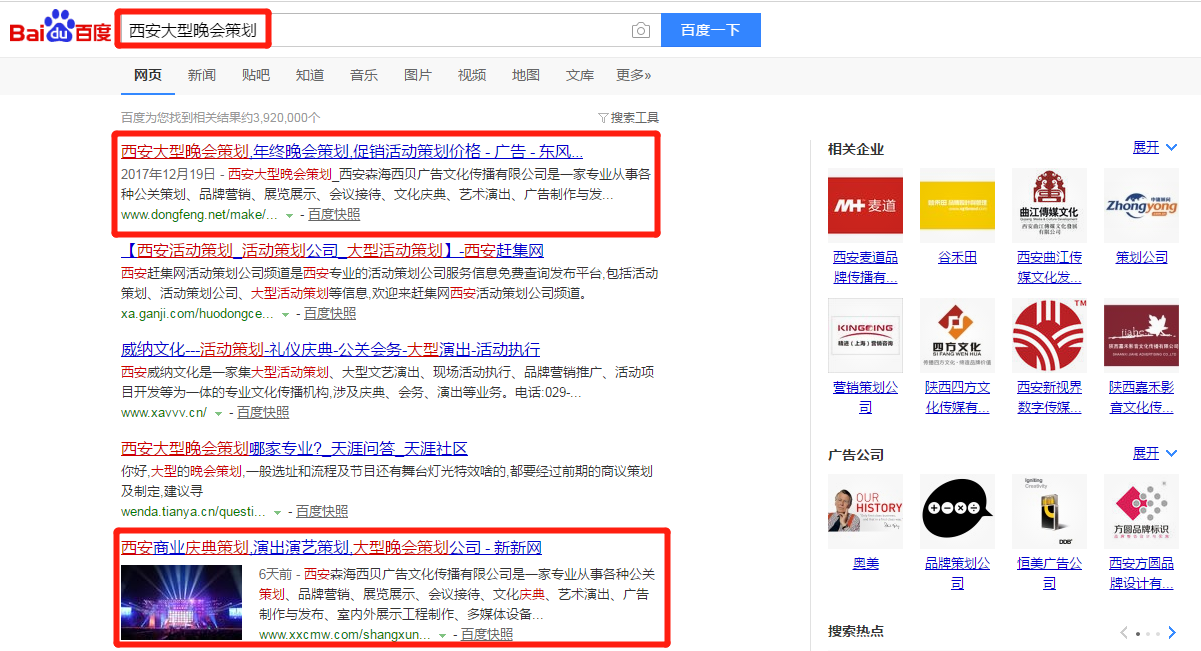
Task: Open the 西安曲江传媒文化 link
Action: click(1049, 267)
